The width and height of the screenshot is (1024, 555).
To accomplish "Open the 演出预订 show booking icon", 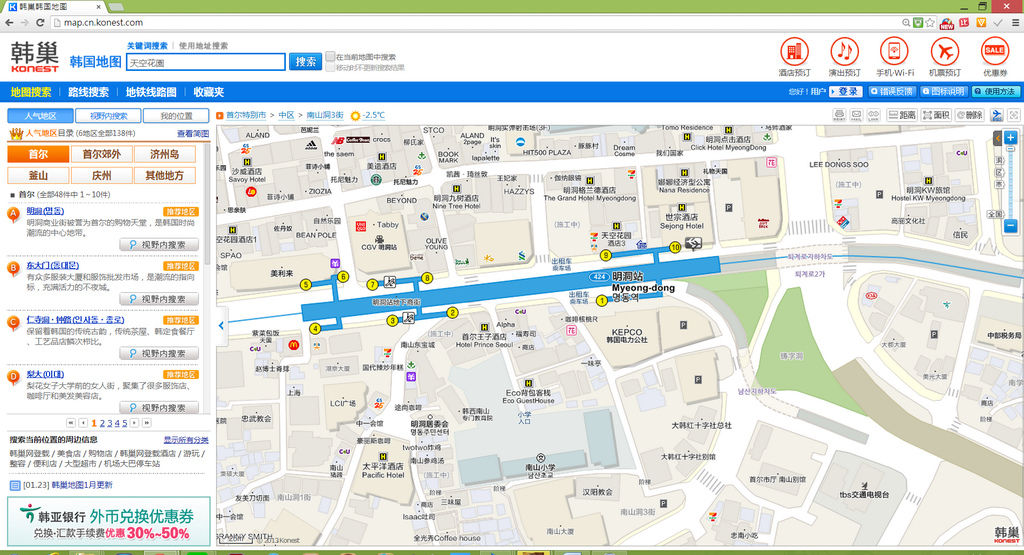I will (844, 52).
